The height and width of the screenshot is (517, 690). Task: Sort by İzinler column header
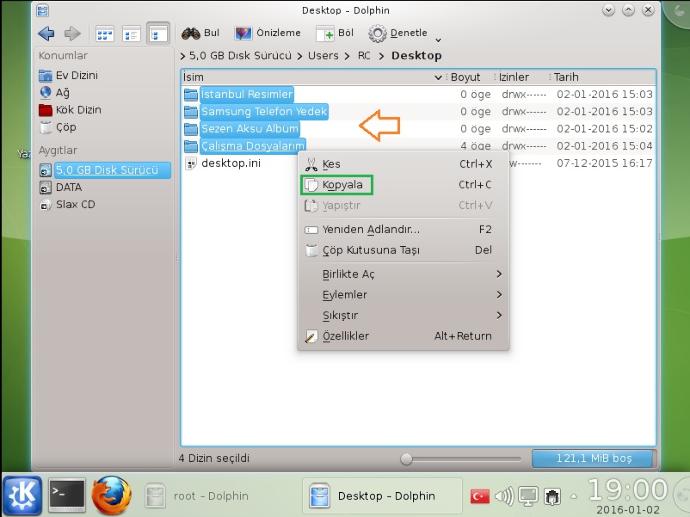pyautogui.click(x=521, y=77)
